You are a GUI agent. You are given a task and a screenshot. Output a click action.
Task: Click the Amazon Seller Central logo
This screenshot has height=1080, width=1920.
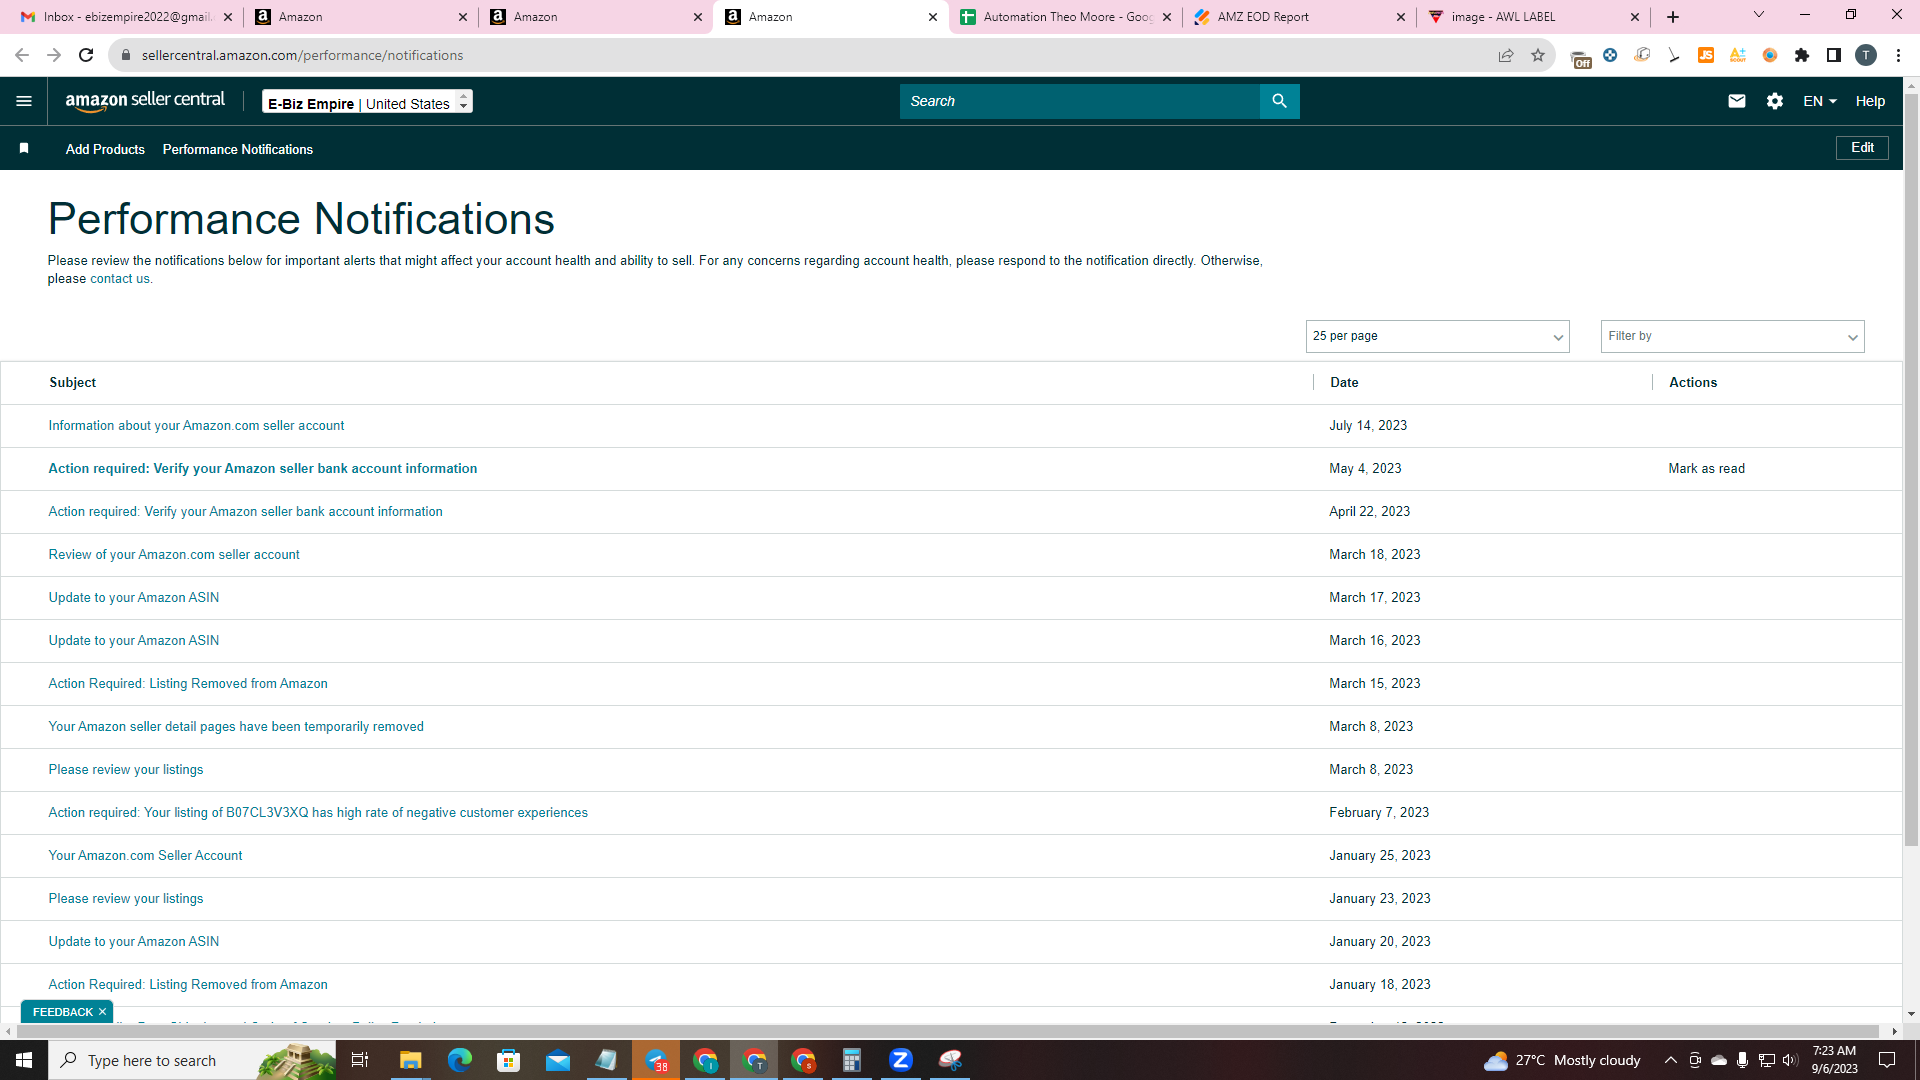145,100
